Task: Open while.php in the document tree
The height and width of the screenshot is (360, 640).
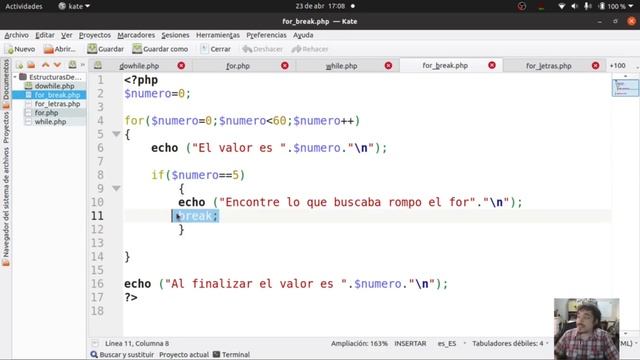Action: point(50,122)
